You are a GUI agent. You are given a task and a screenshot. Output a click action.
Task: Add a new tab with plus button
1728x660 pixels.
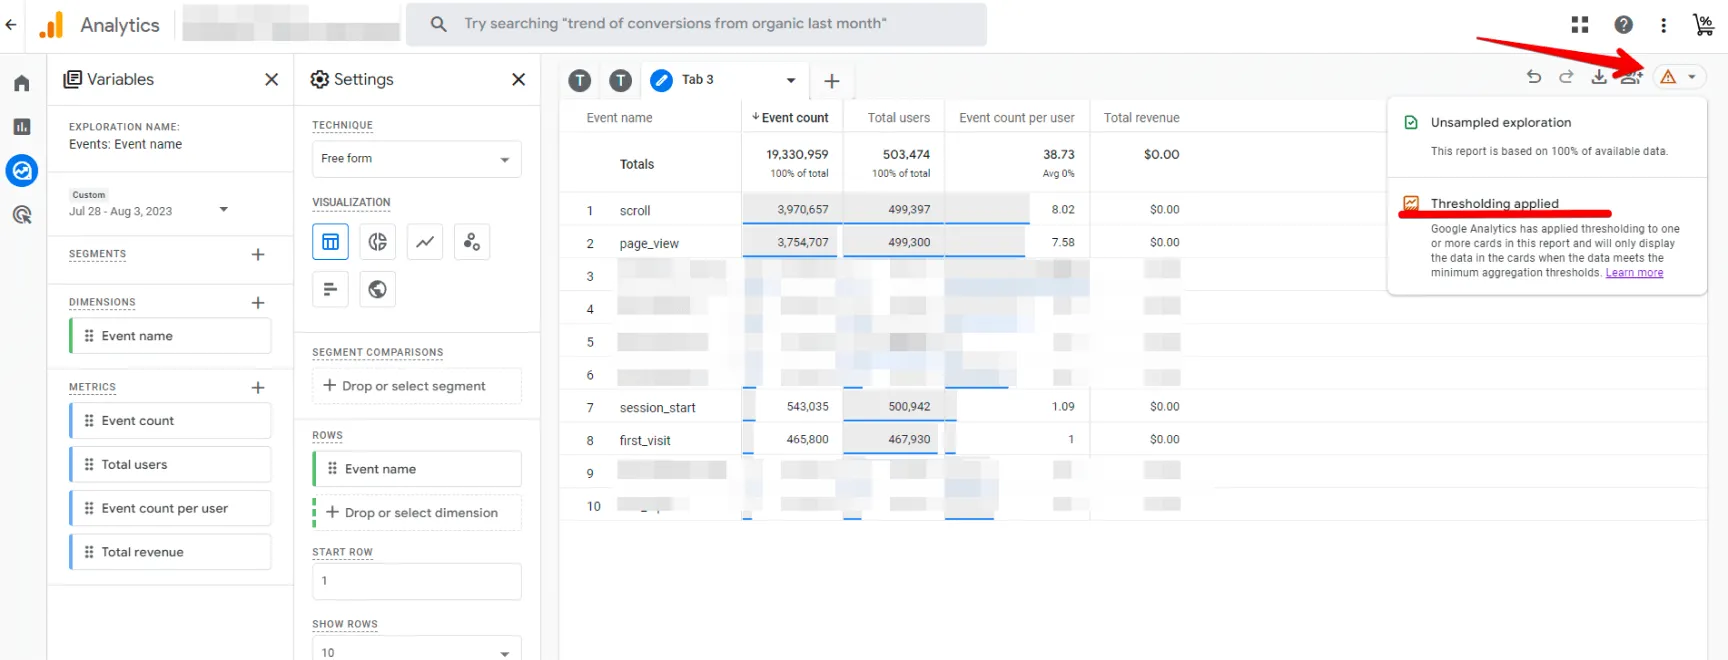click(831, 81)
